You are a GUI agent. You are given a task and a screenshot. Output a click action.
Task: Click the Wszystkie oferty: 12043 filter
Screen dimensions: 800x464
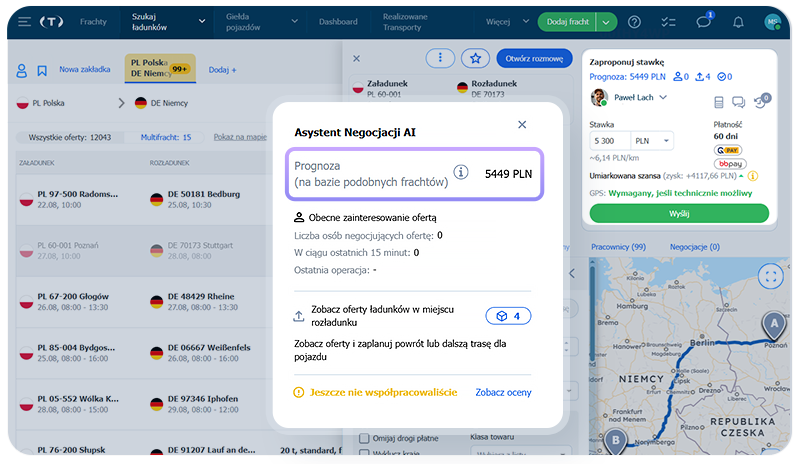point(70,137)
